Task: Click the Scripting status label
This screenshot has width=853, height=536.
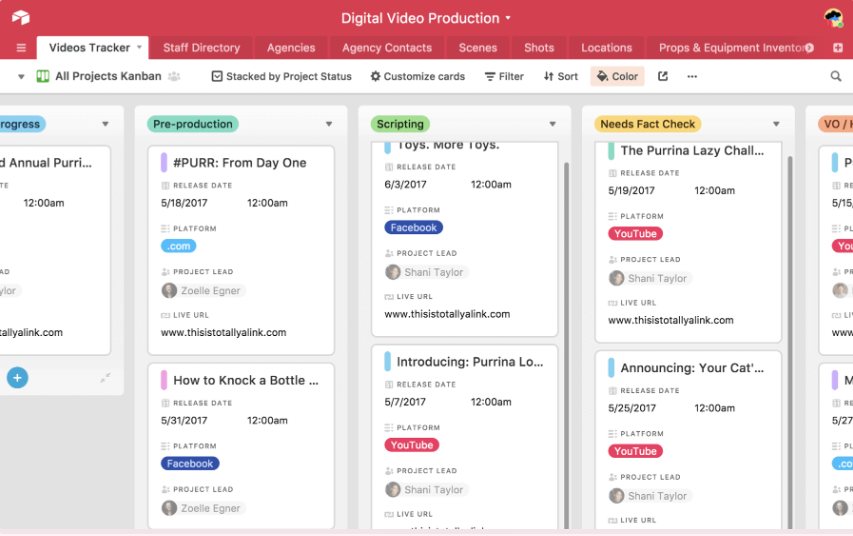Action: tap(400, 124)
